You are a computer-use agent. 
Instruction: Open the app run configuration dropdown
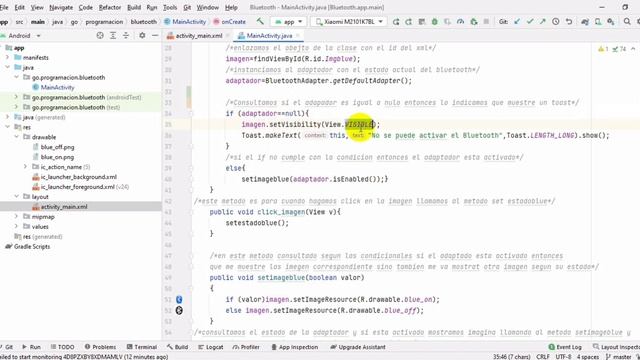click(x=289, y=22)
